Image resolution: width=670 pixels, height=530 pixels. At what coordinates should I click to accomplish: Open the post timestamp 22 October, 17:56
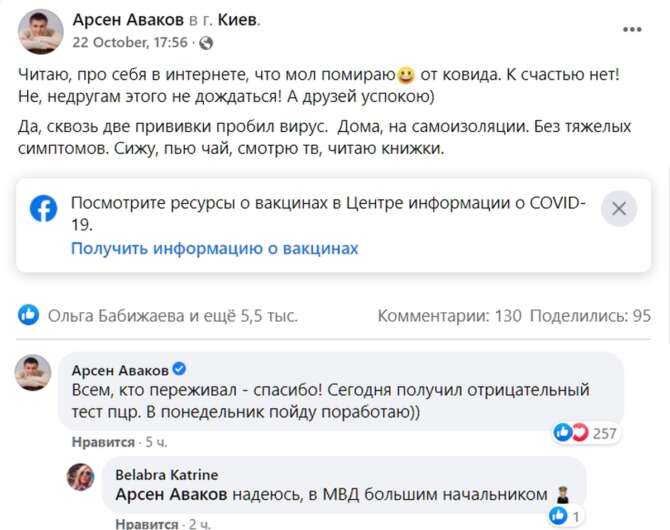click(130, 43)
